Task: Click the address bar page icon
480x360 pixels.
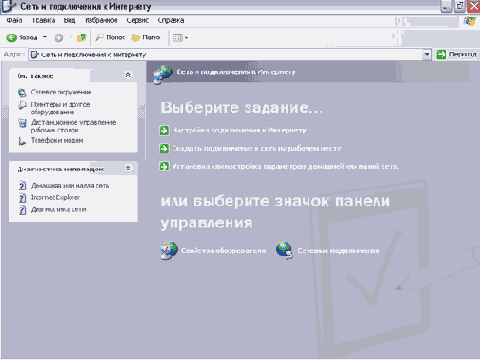Action: click(34, 55)
